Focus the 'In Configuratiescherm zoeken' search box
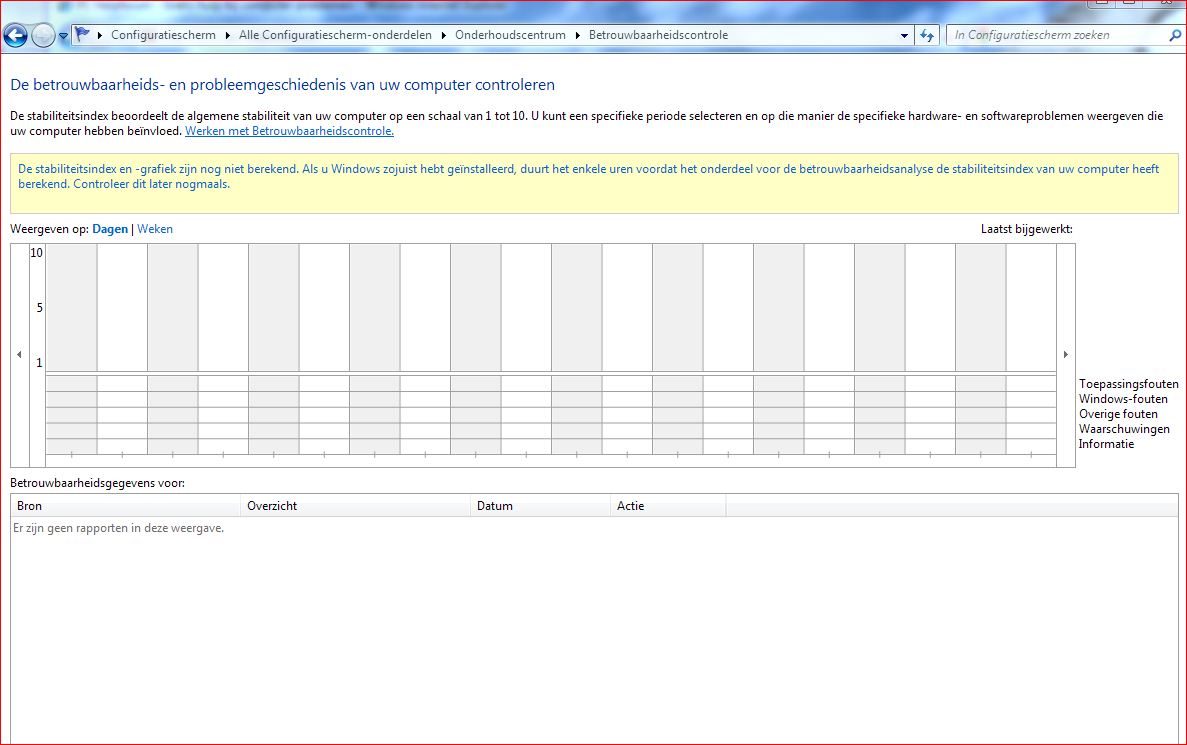 coord(1057,35)
